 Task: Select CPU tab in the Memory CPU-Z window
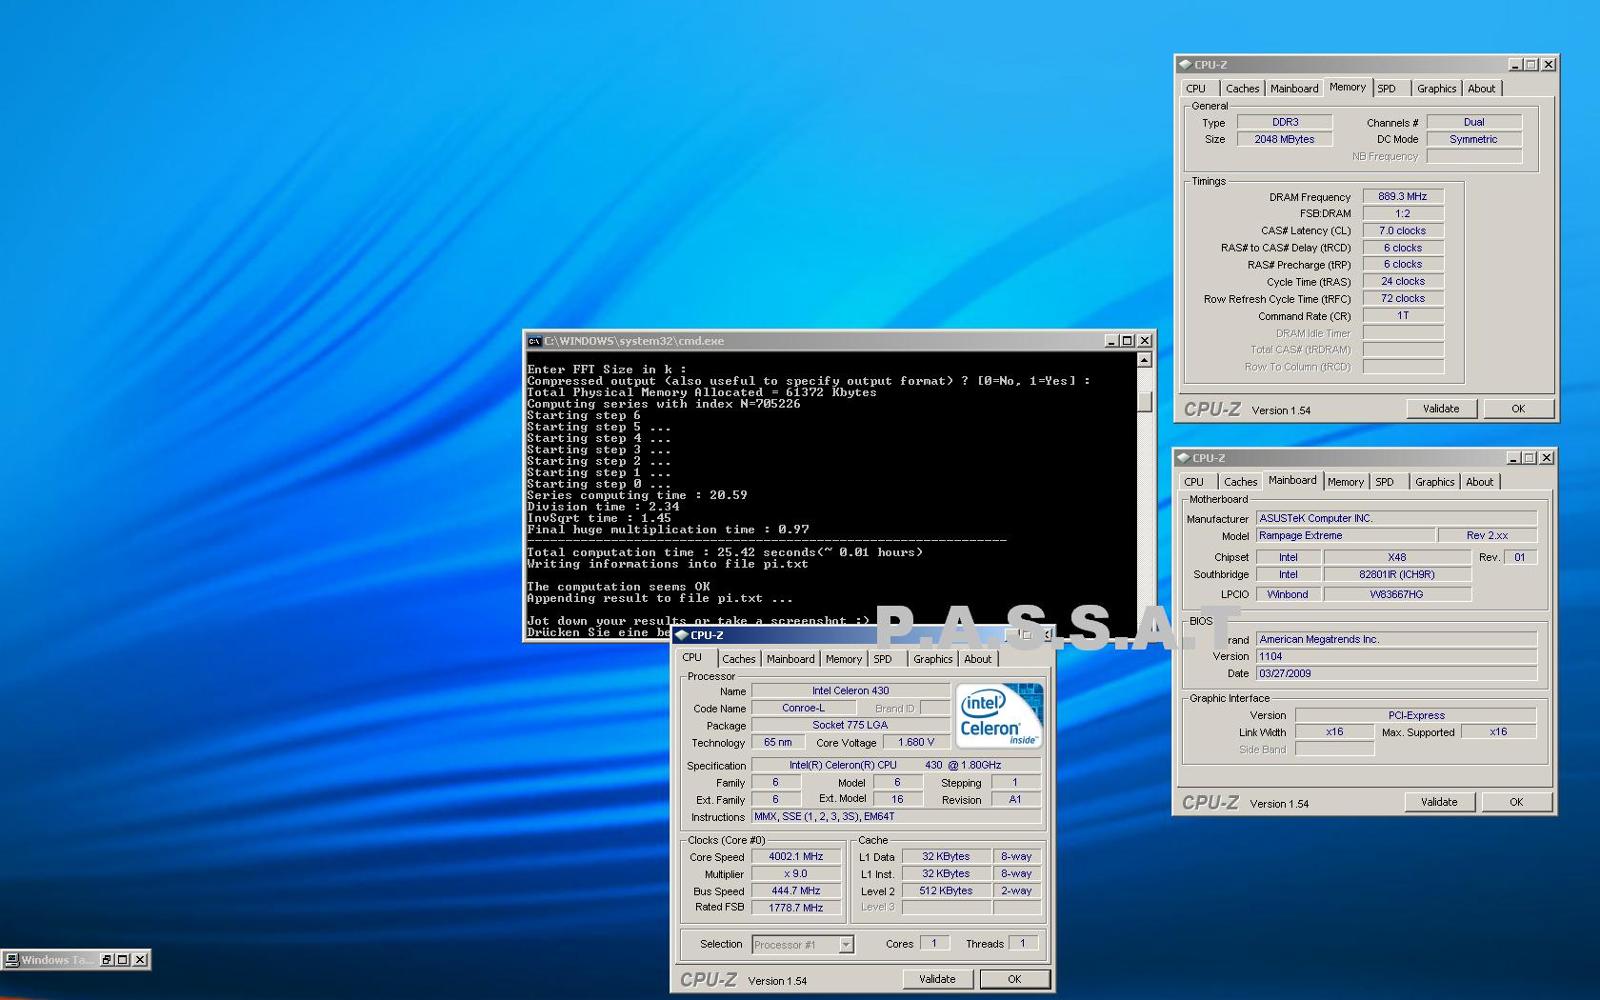pos(1196,89)
